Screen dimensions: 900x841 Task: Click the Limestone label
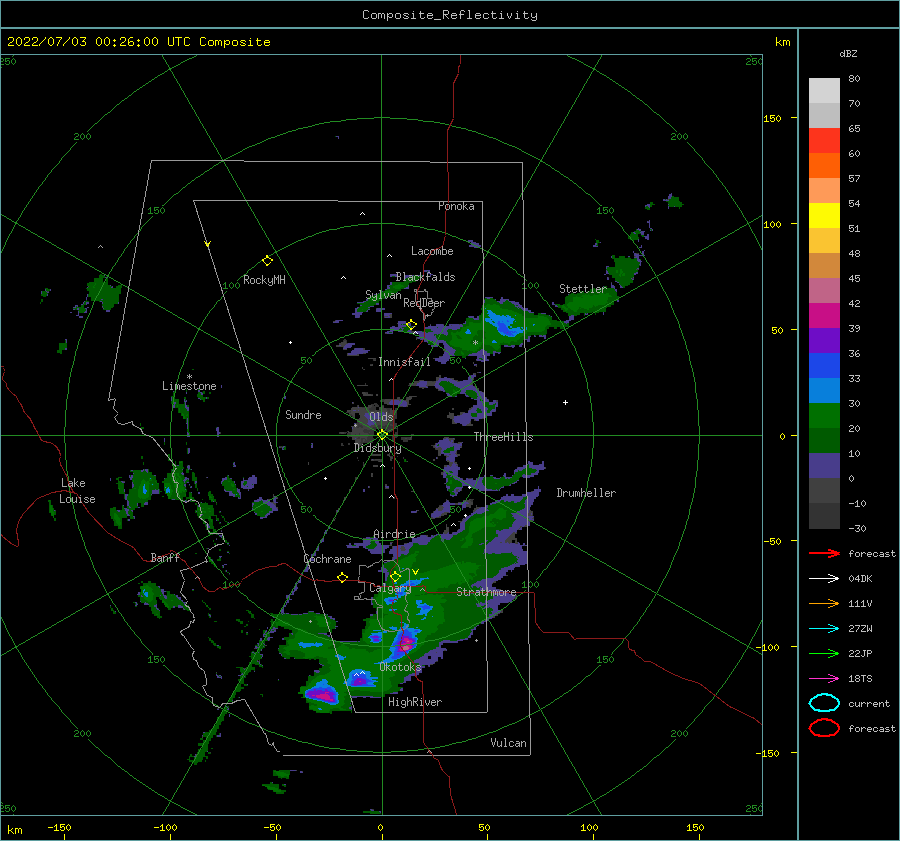click(x=189, y=386)
